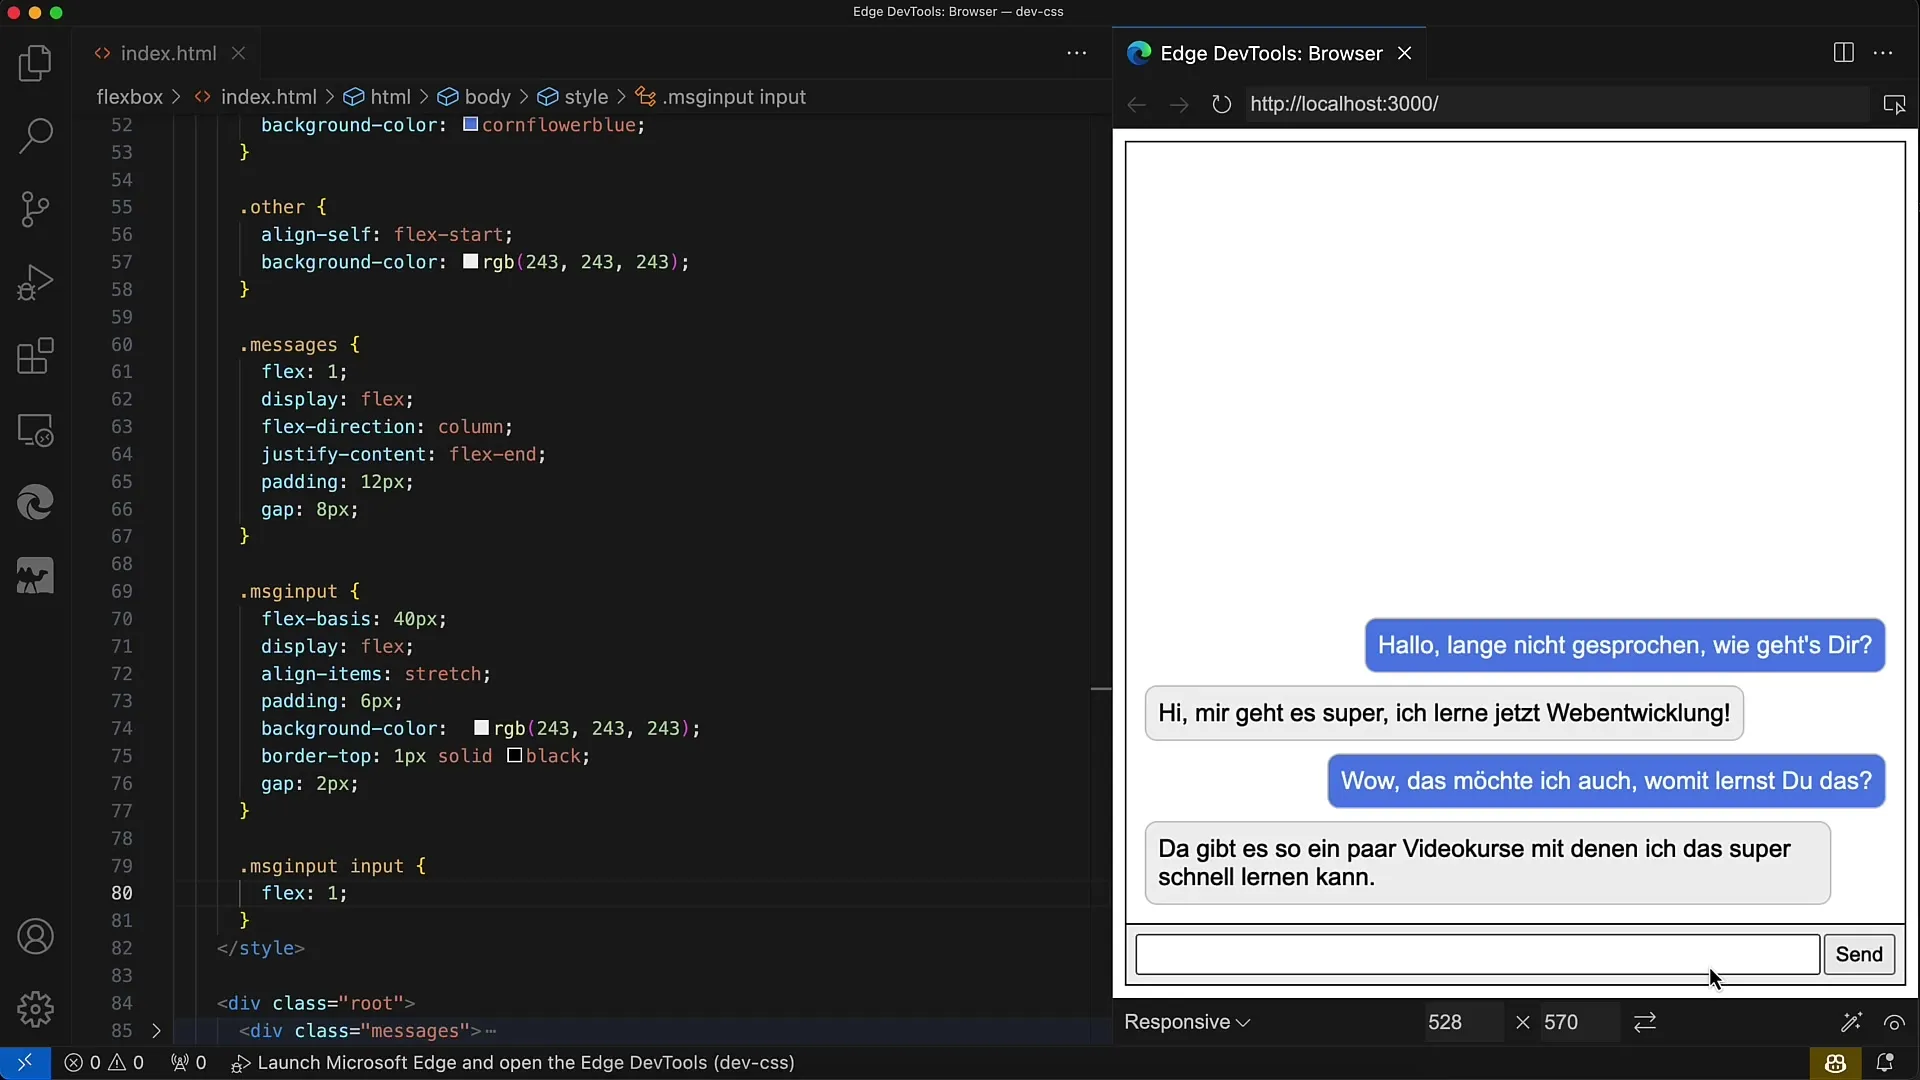
Task: Click the 'flex: 1;' code on line 80
Action: (304, 893)
